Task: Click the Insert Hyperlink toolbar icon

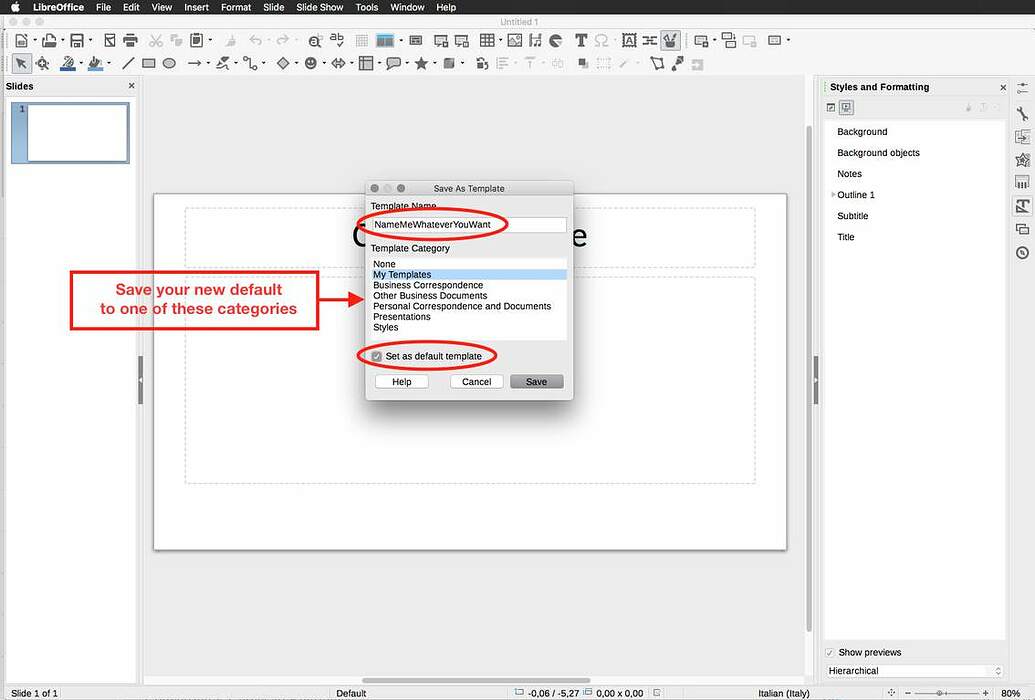Action: click(650, 40)
